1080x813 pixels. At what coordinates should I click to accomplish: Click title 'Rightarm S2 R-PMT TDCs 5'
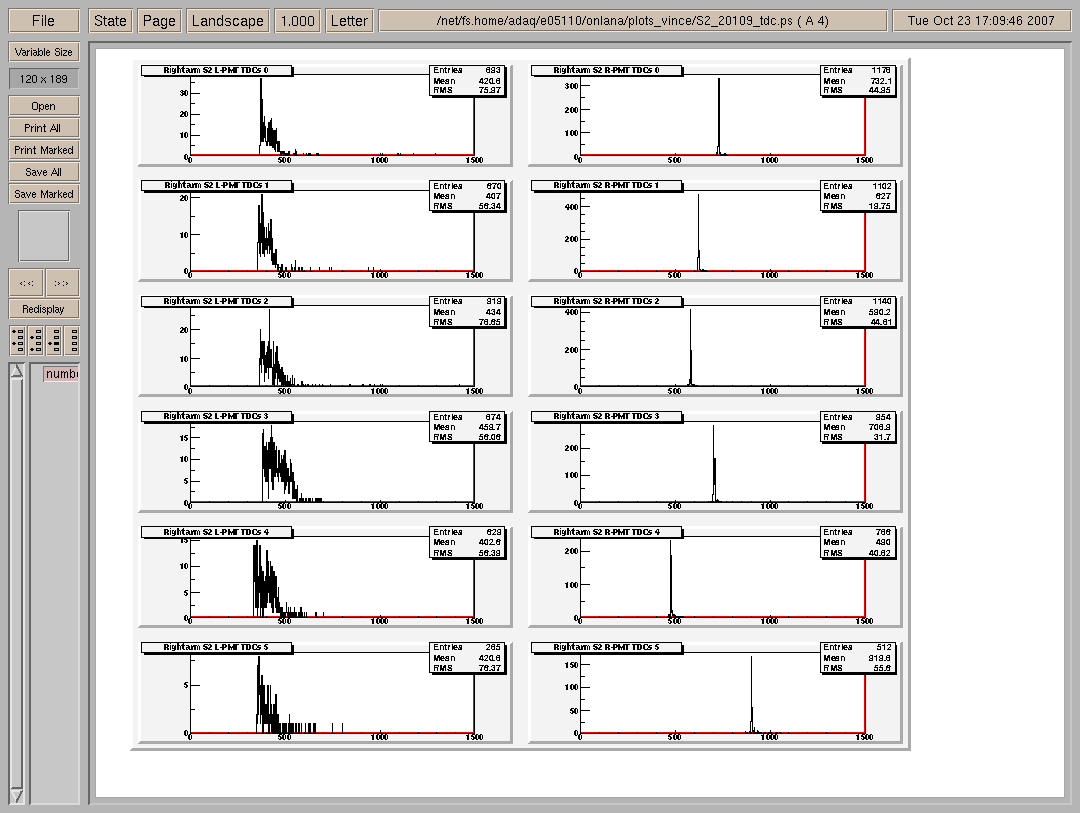click(607, 647)
